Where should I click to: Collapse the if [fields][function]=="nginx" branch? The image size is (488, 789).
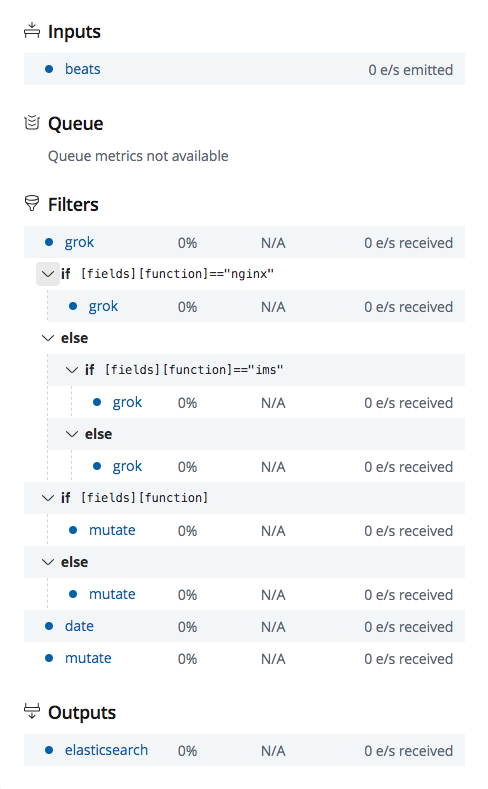pyautogui.click(x=48, y=274)
